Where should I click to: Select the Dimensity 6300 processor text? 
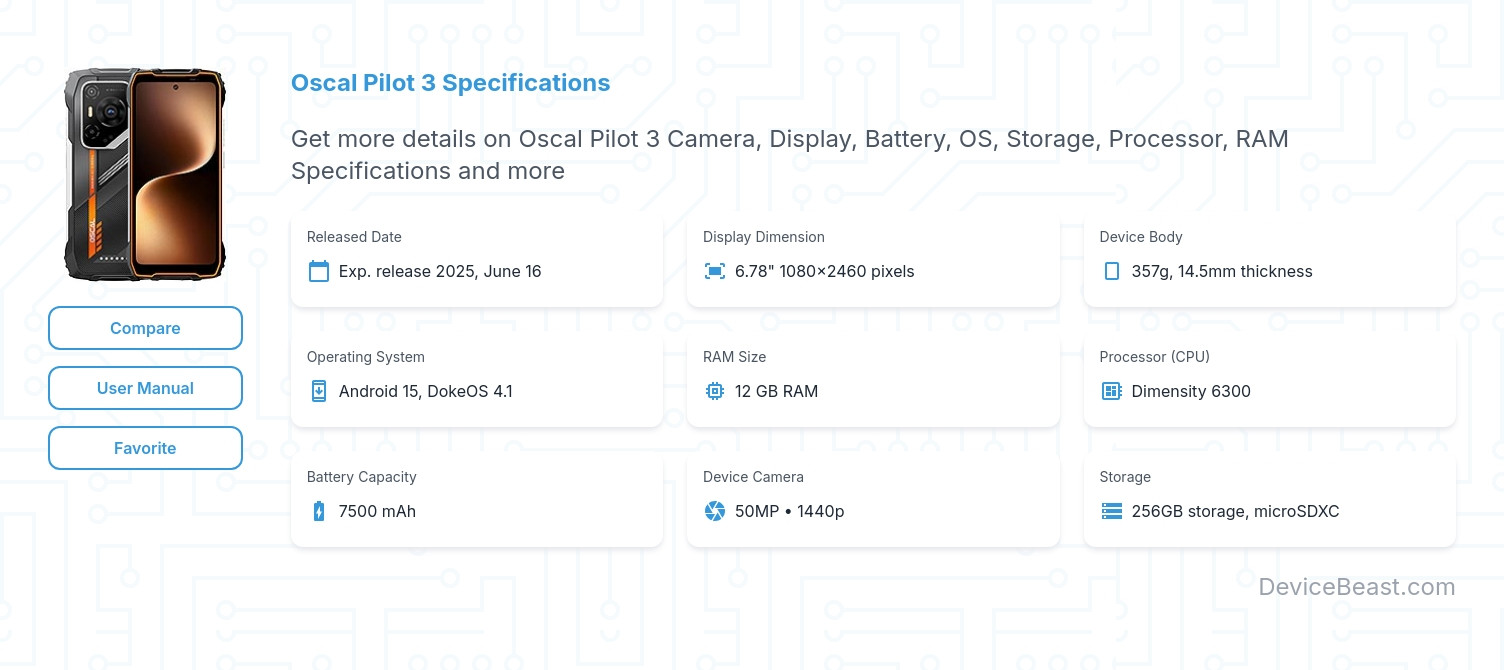pos(1191,391)
